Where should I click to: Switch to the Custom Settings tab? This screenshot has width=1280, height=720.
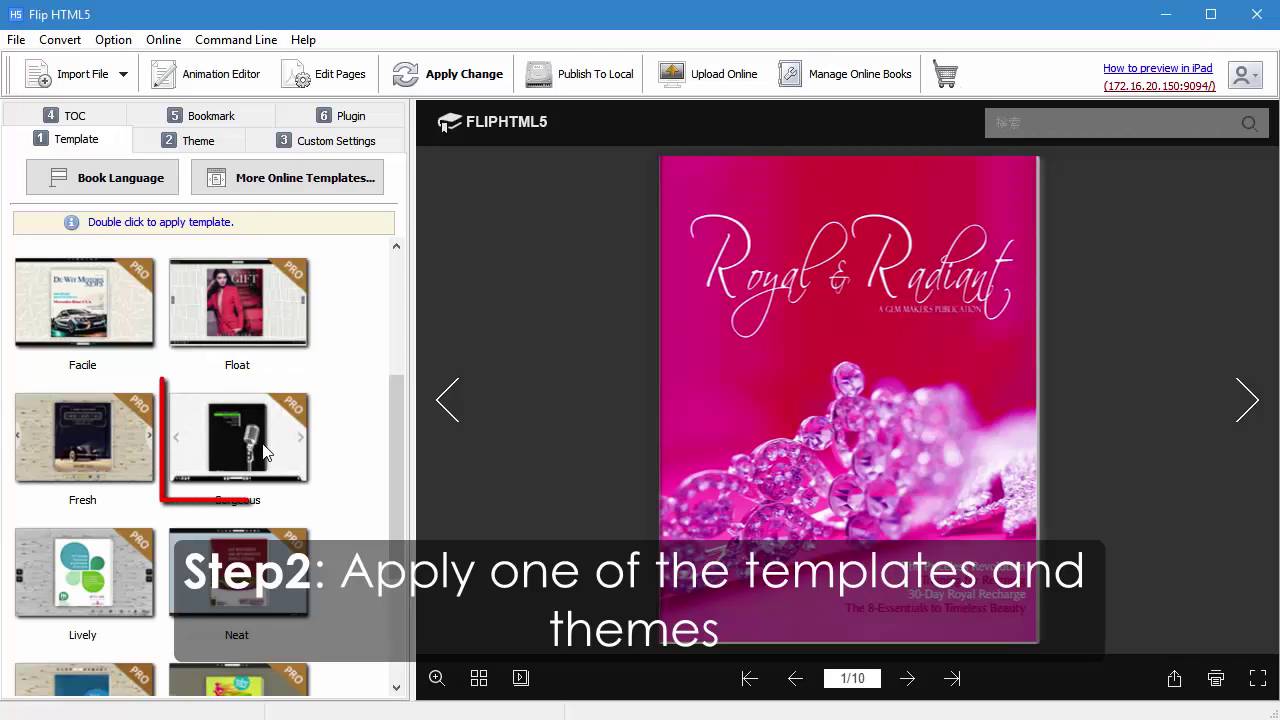click(x=326, y=140)
